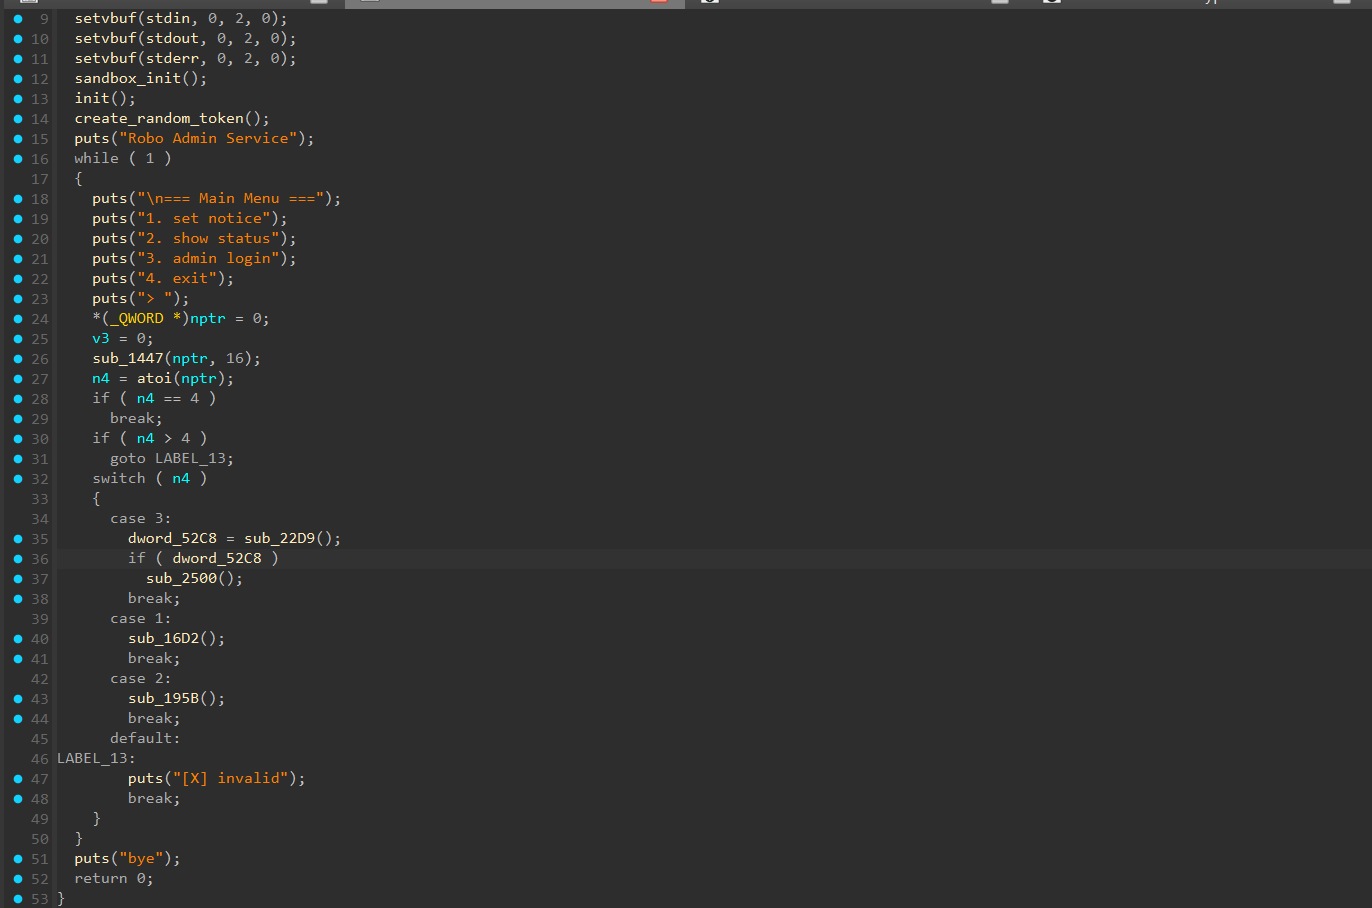Select the dword_52C8 variable in if statement

[216, 558]
